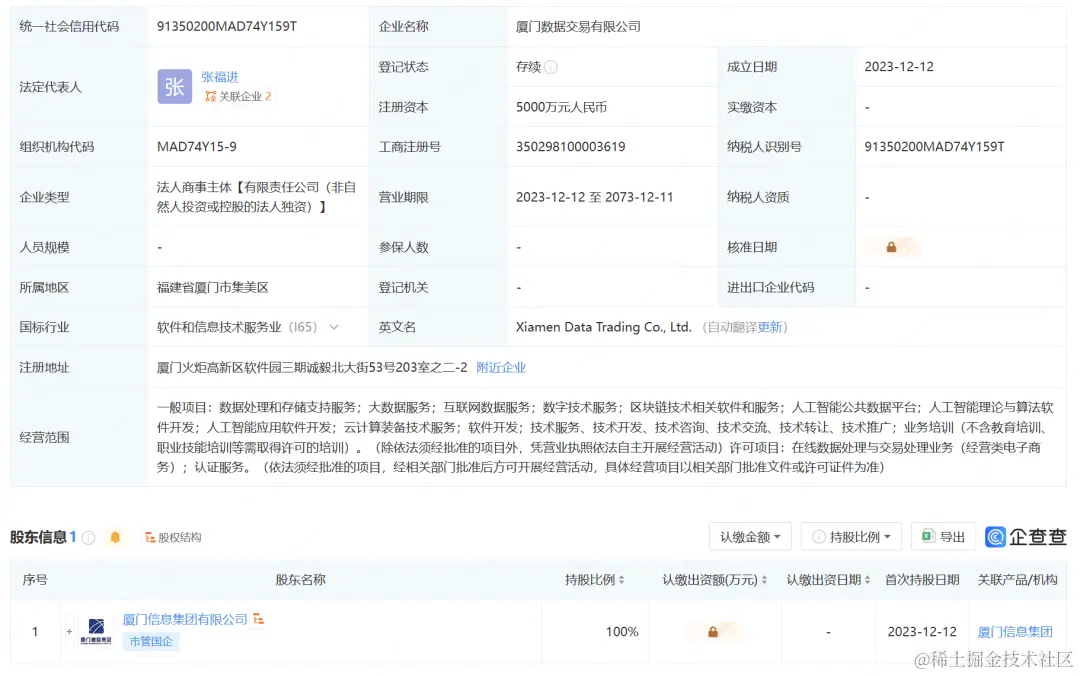Open the 认缴金额 dropdown
Viewport: 1080px width, 676px height.
click(750, 536)
